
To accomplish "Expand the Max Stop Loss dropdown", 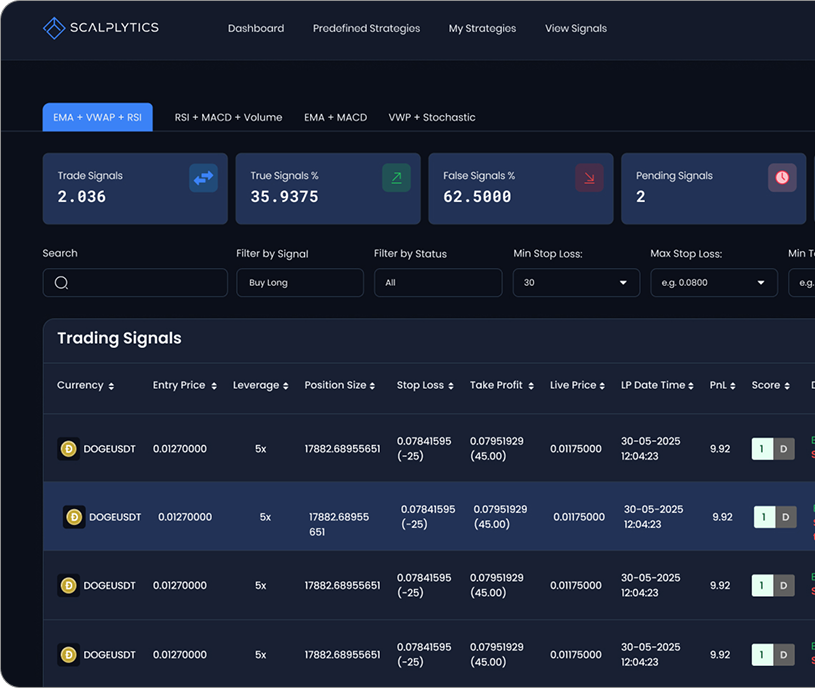I will click(x=713, y=283).
